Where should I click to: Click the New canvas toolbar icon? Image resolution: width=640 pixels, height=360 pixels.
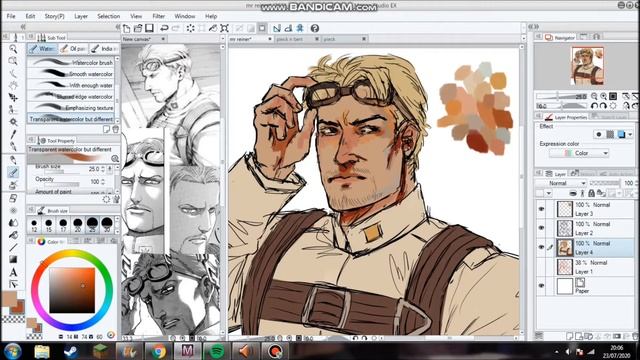127,28
